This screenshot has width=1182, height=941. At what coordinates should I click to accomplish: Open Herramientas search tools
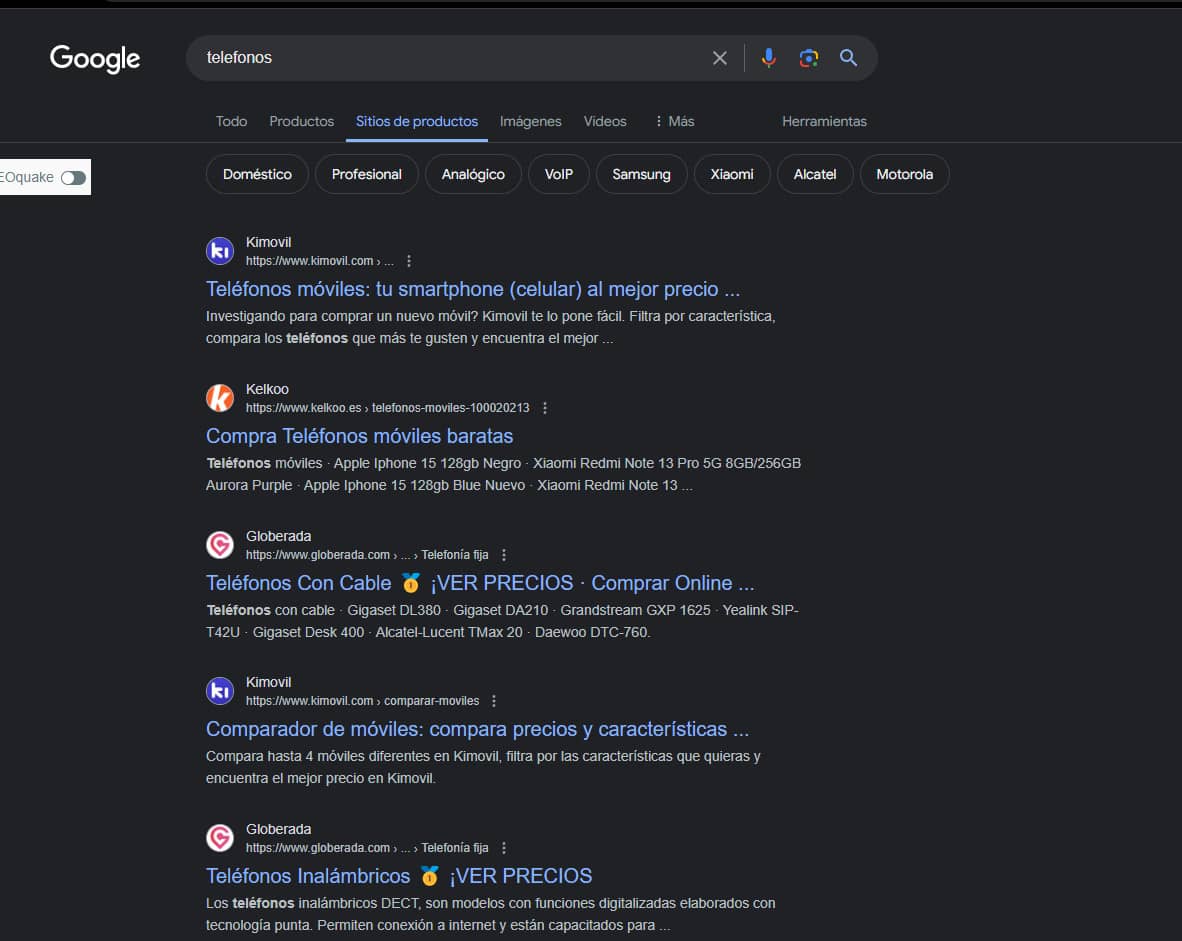click(824, 121)
